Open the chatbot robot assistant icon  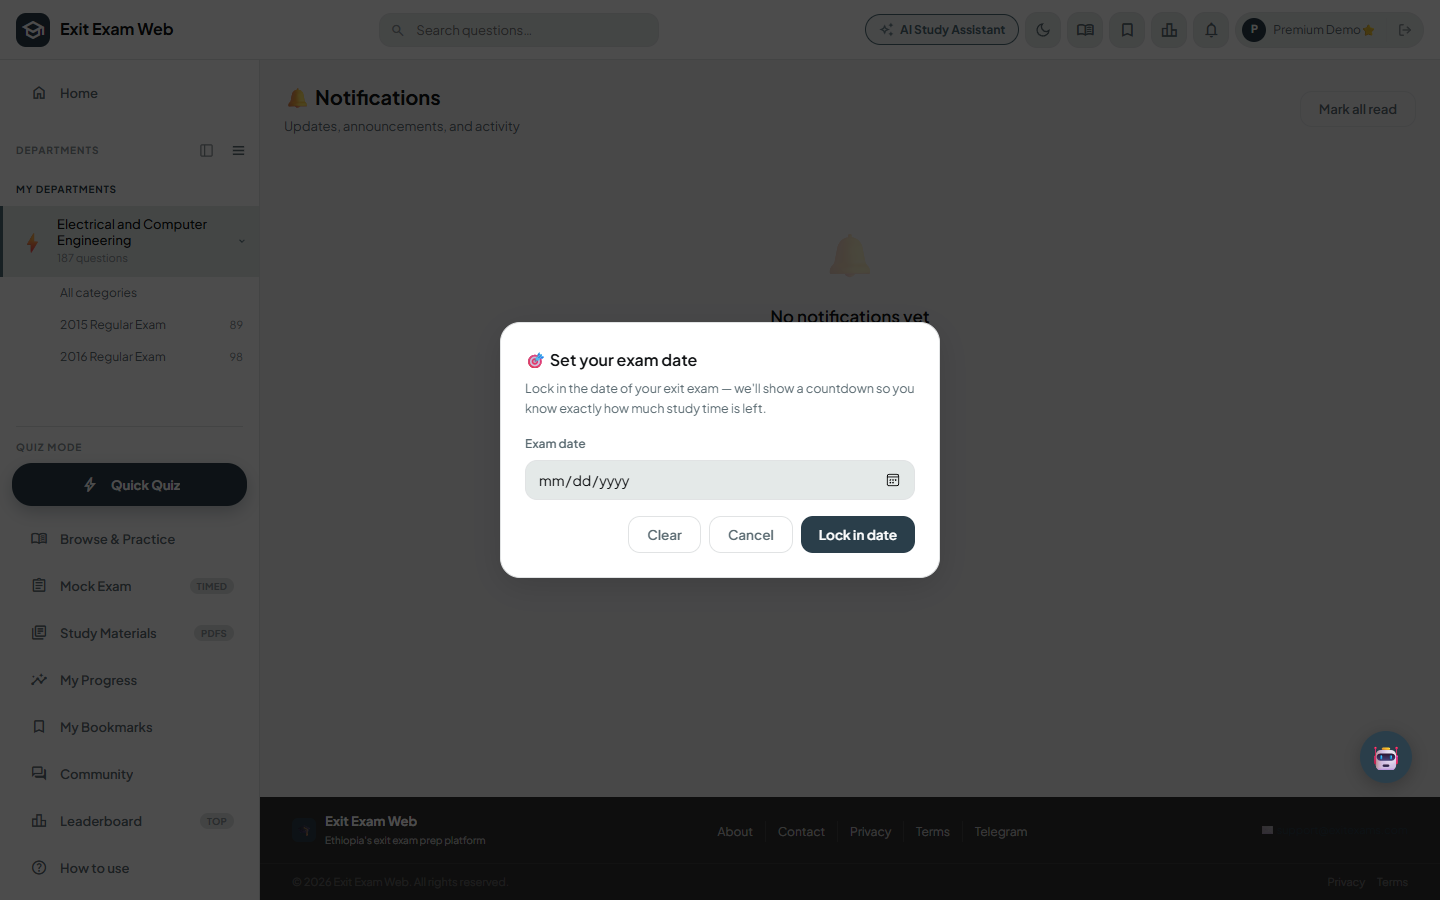1386,757
